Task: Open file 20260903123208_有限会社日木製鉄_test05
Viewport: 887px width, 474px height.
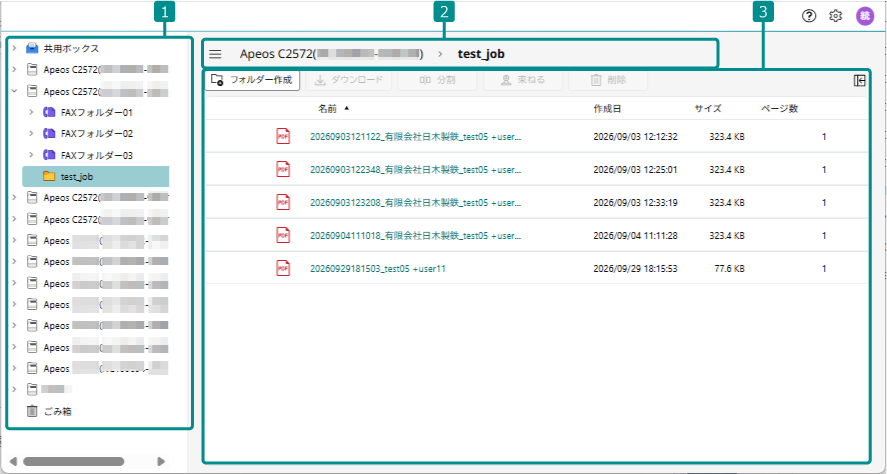Action: (x=415, y=202)
